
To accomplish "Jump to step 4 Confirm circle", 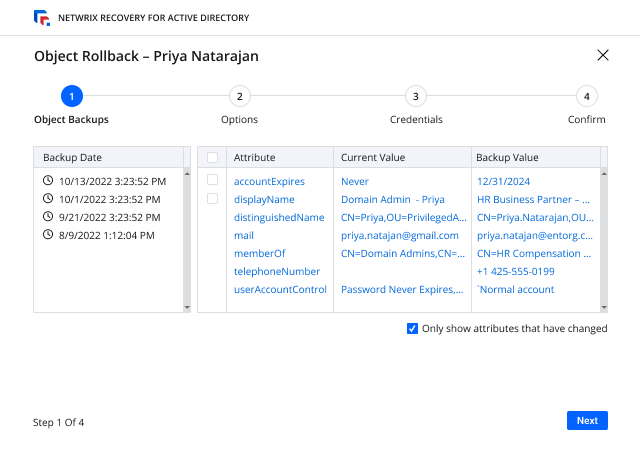I will click(587, 96).
